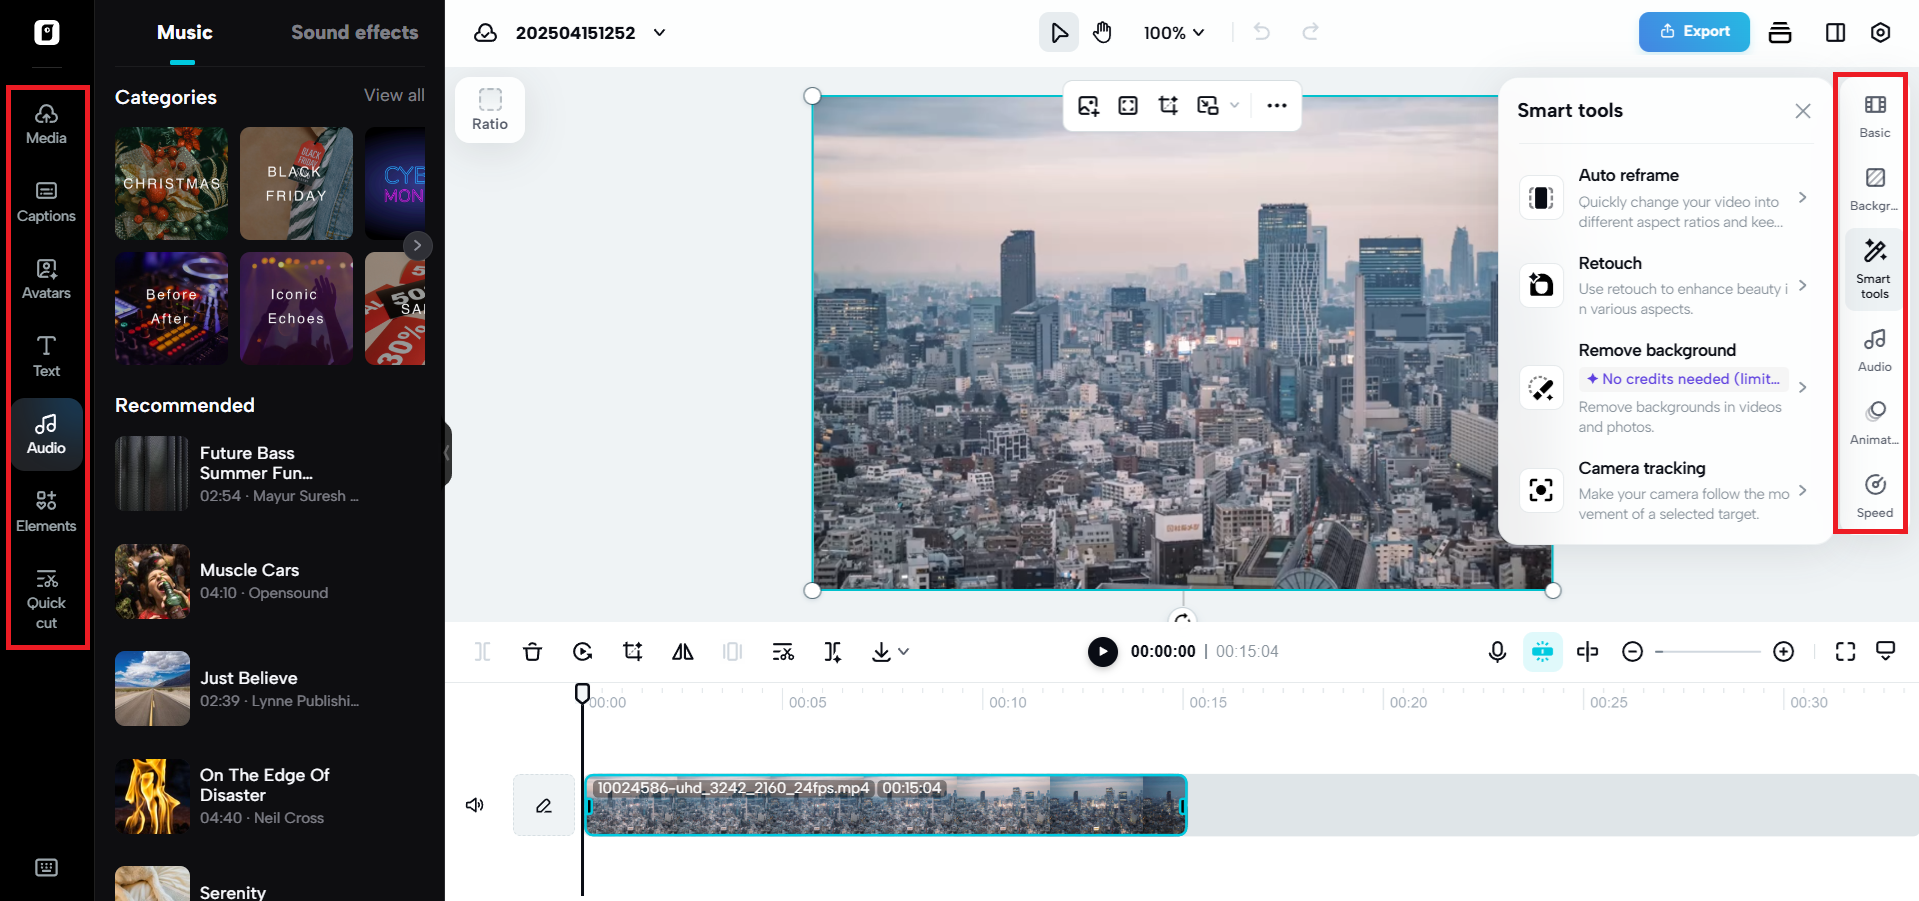This screenshot has height=901, width=1919.
Task: Enter fullscreen preview mode
Action: pos(1845,651)
